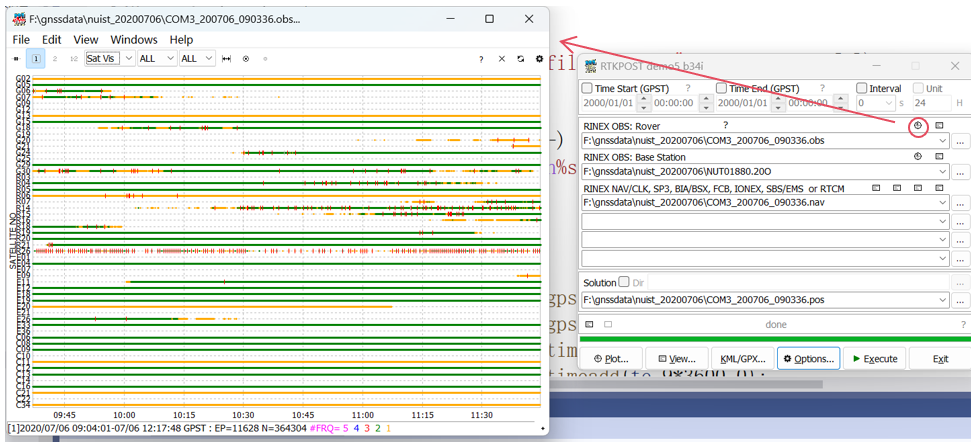Click the view icon for Rover observation file
971x442 pixels.
[939, 126]
